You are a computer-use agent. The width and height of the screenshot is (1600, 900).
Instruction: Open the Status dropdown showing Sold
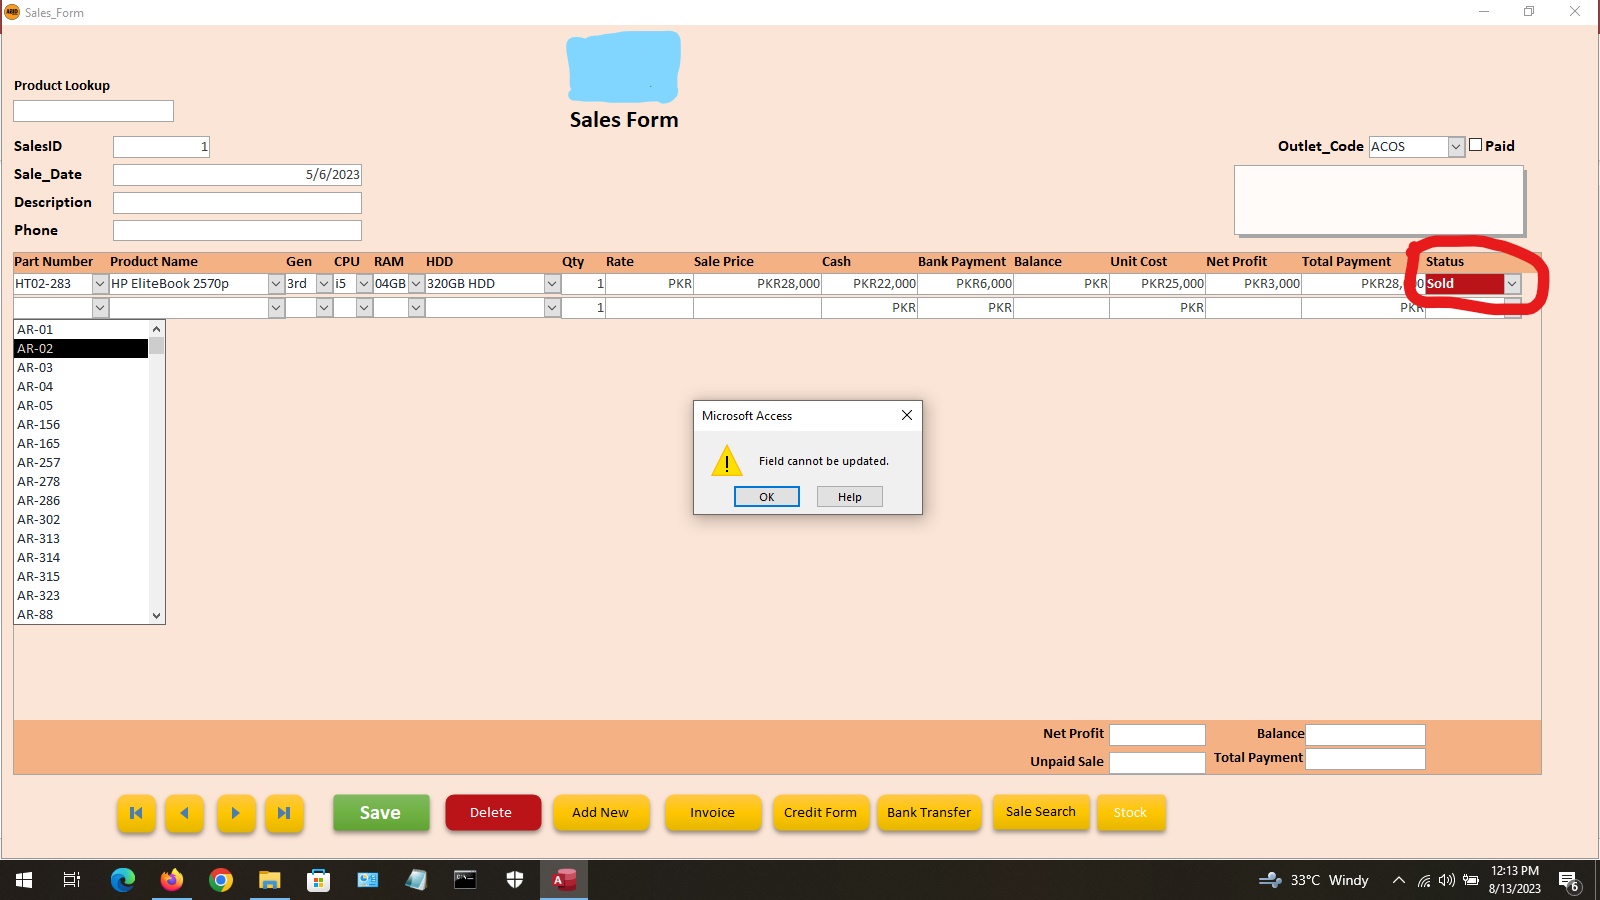[1511, 283]
